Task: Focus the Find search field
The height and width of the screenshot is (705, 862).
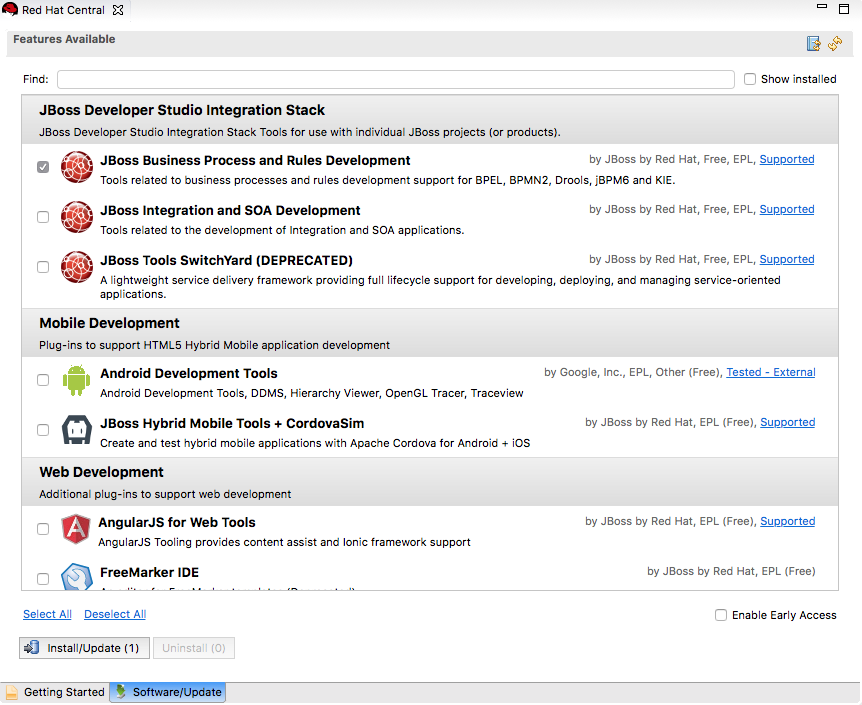Action: (396, 79)
